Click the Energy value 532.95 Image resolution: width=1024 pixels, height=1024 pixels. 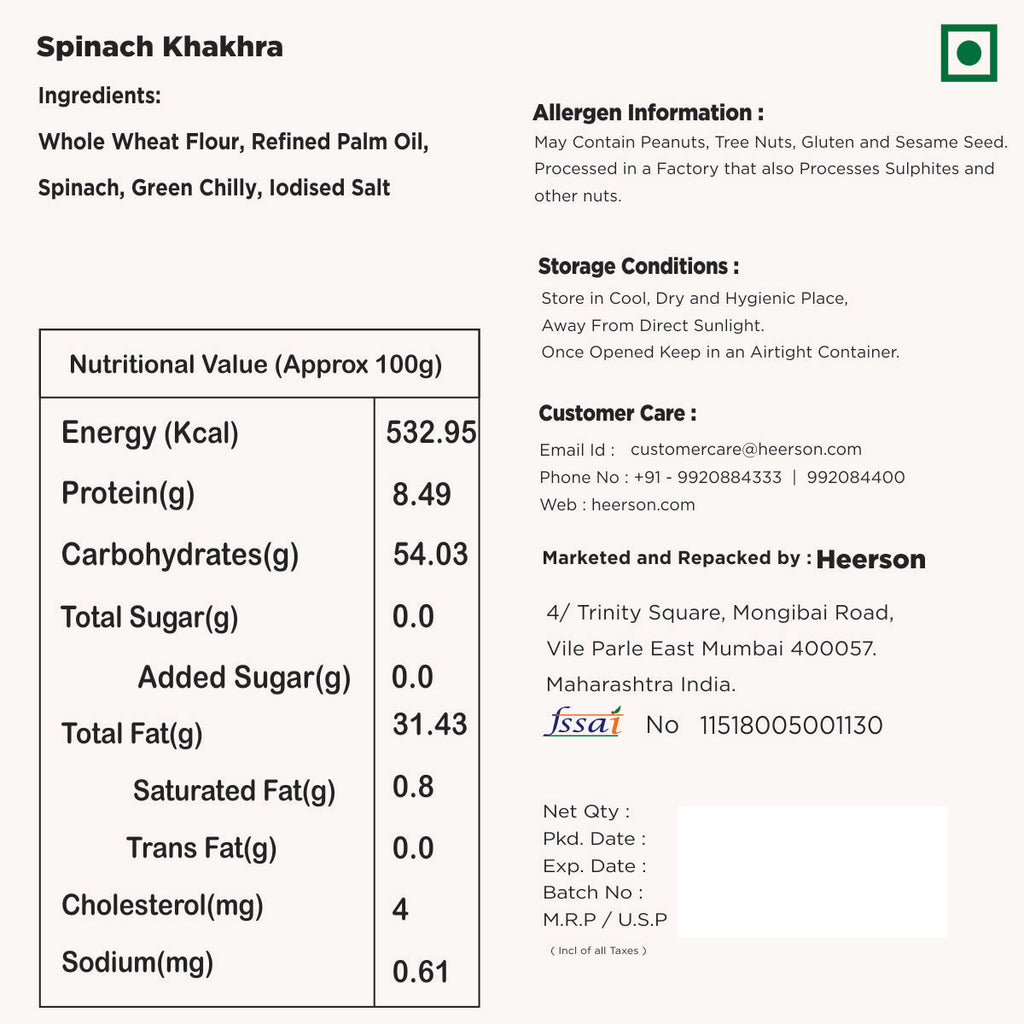431,432
